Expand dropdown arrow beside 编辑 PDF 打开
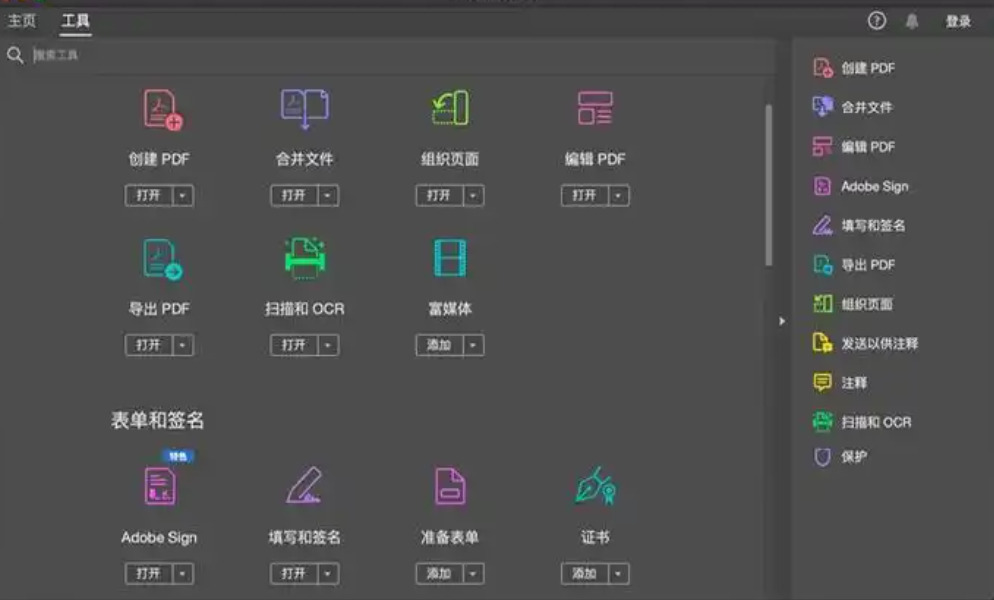 (618, 195)
